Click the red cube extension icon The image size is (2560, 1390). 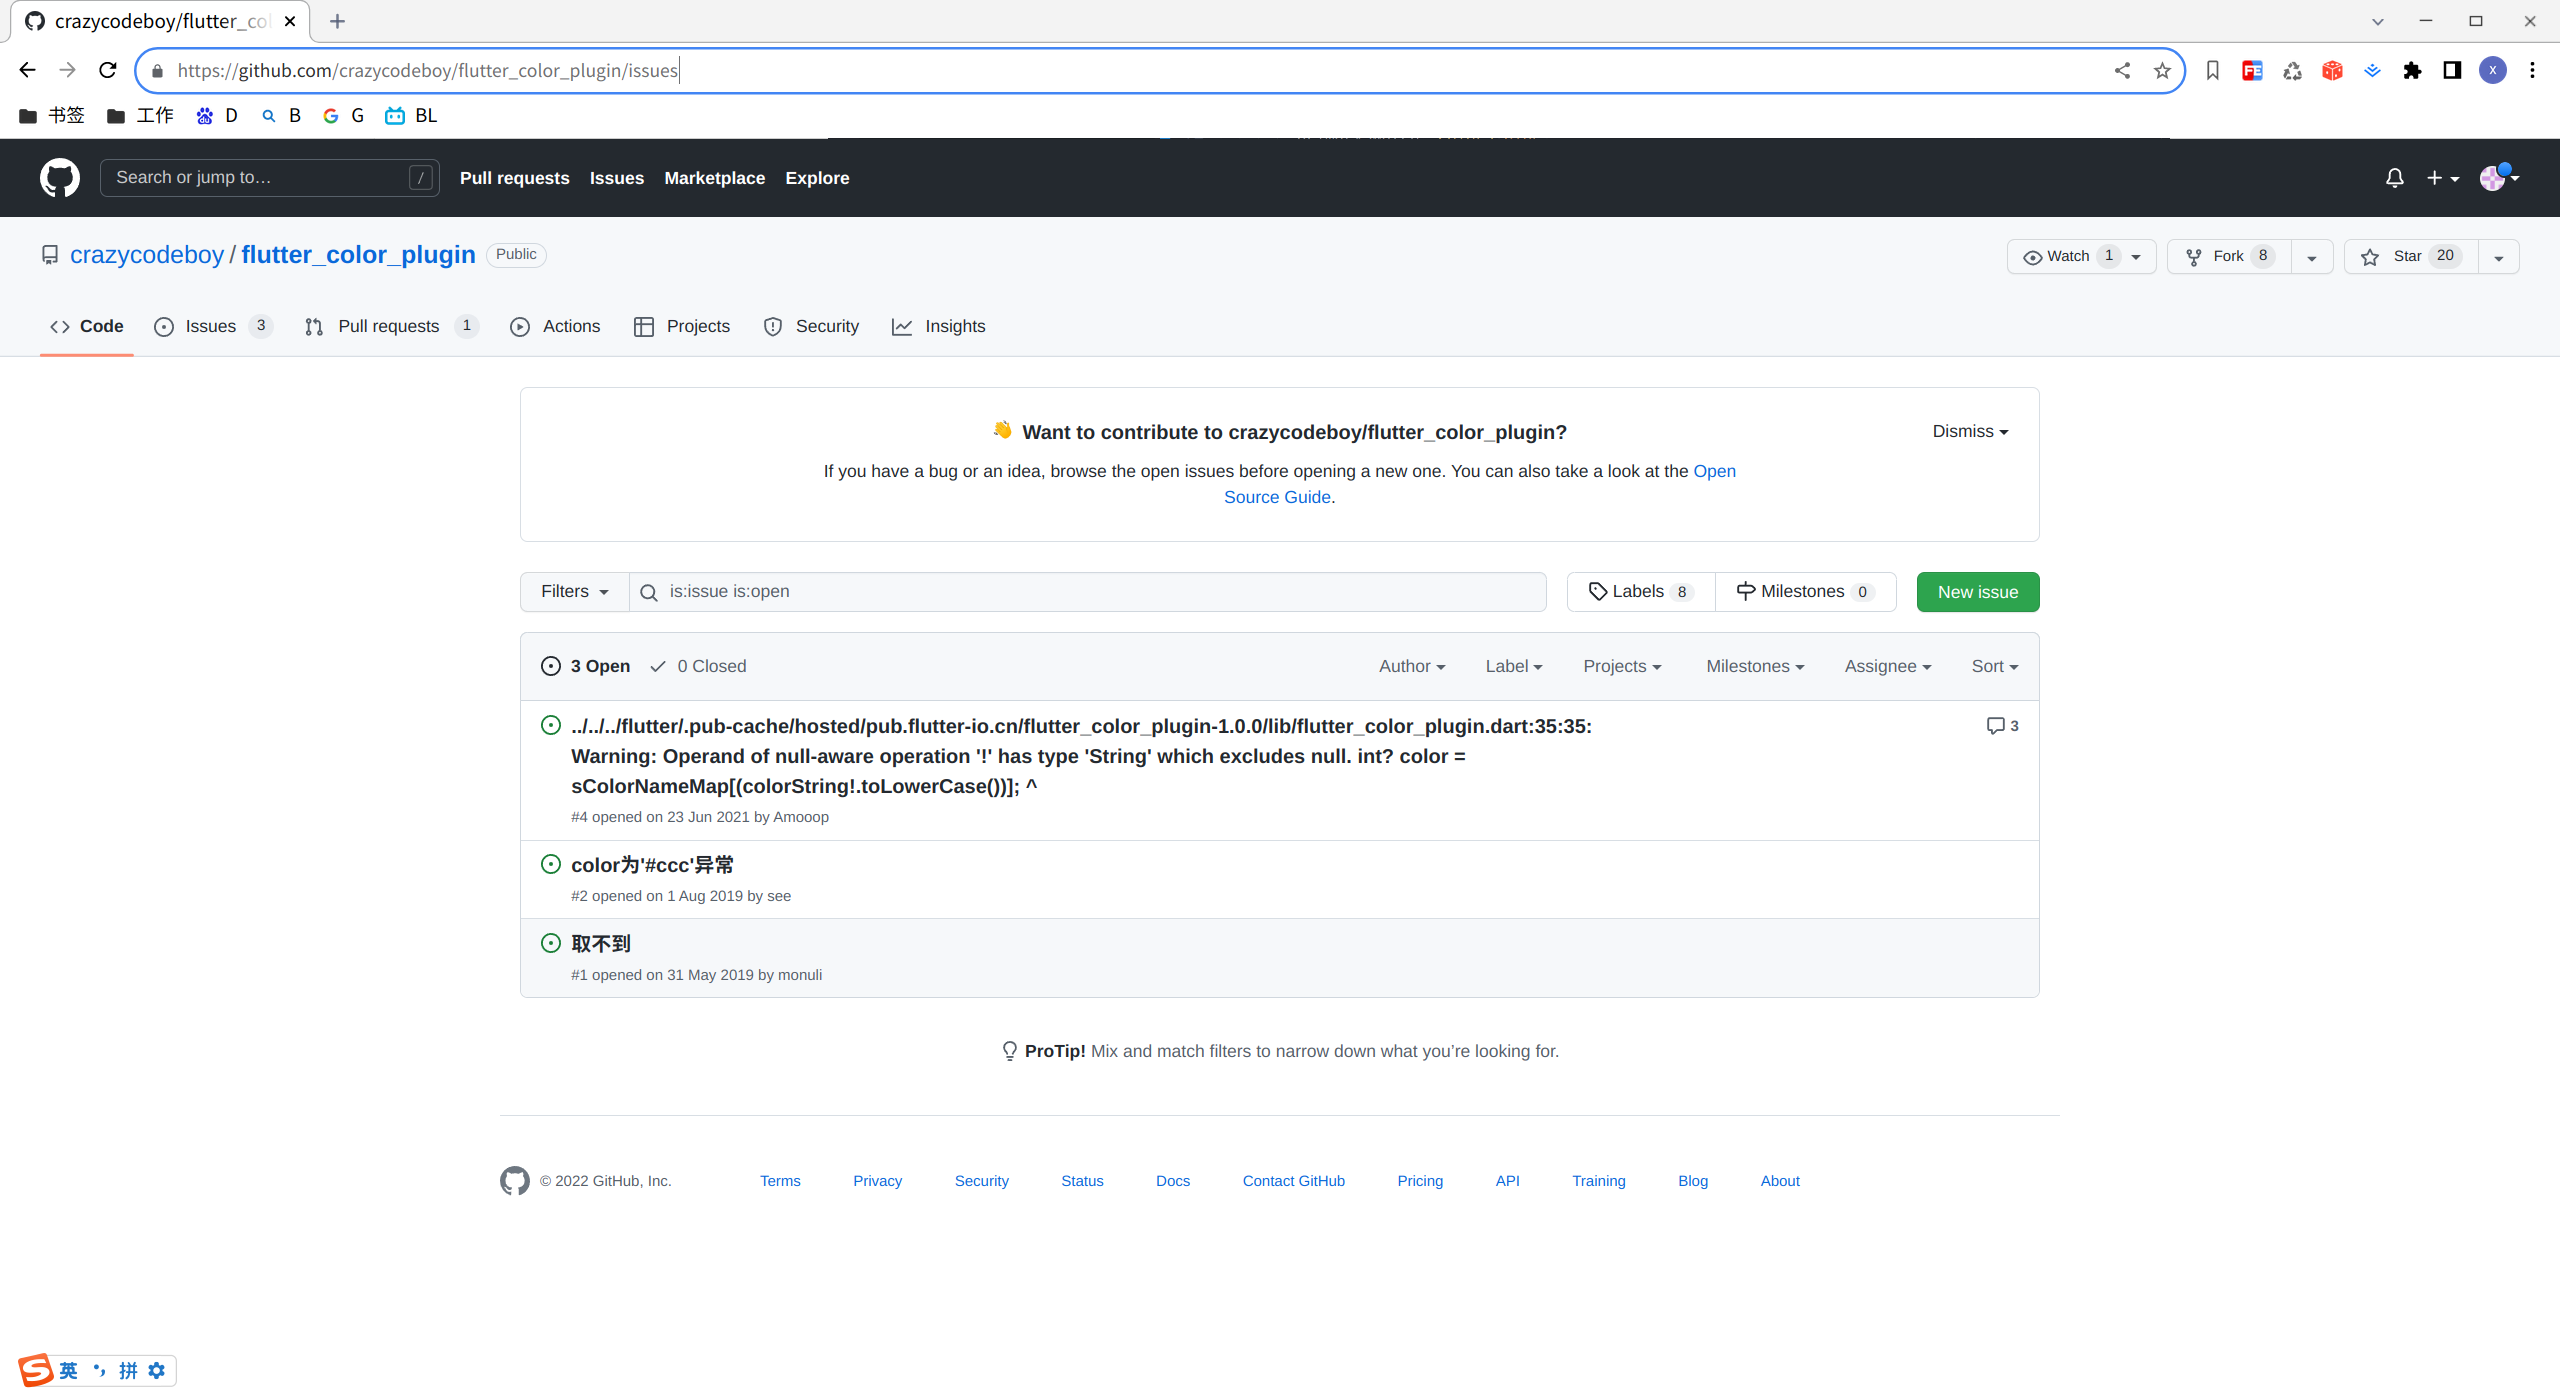click(x=2332, y=70)
